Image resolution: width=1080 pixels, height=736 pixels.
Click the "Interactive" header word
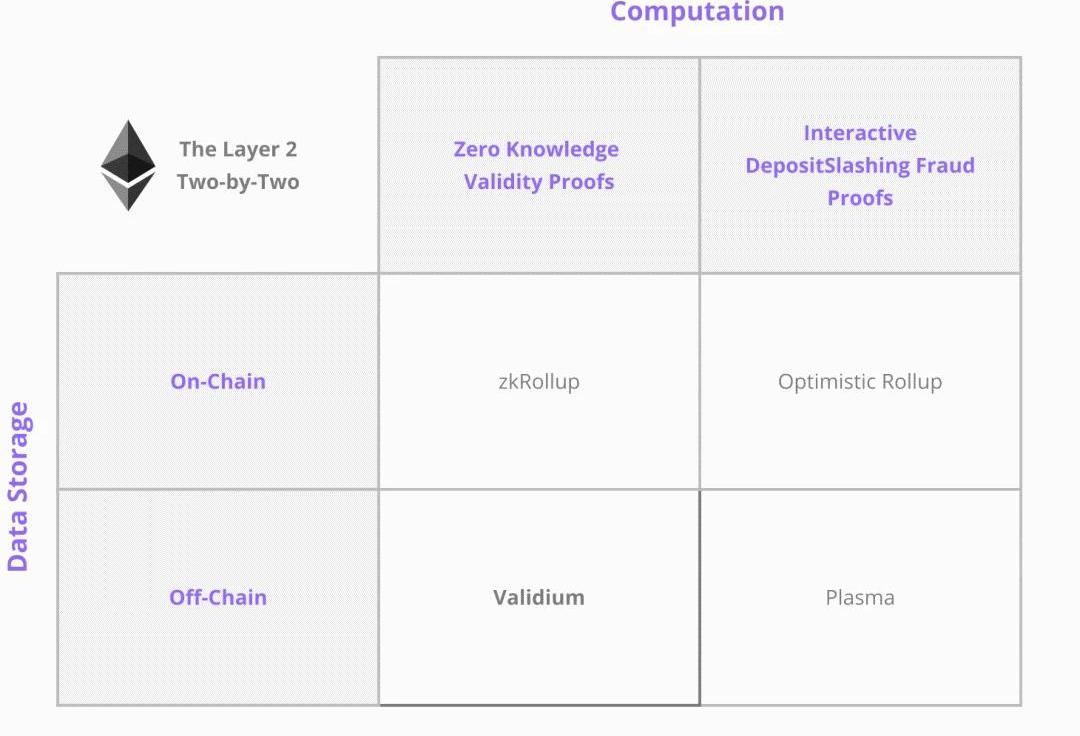[860, 133]
